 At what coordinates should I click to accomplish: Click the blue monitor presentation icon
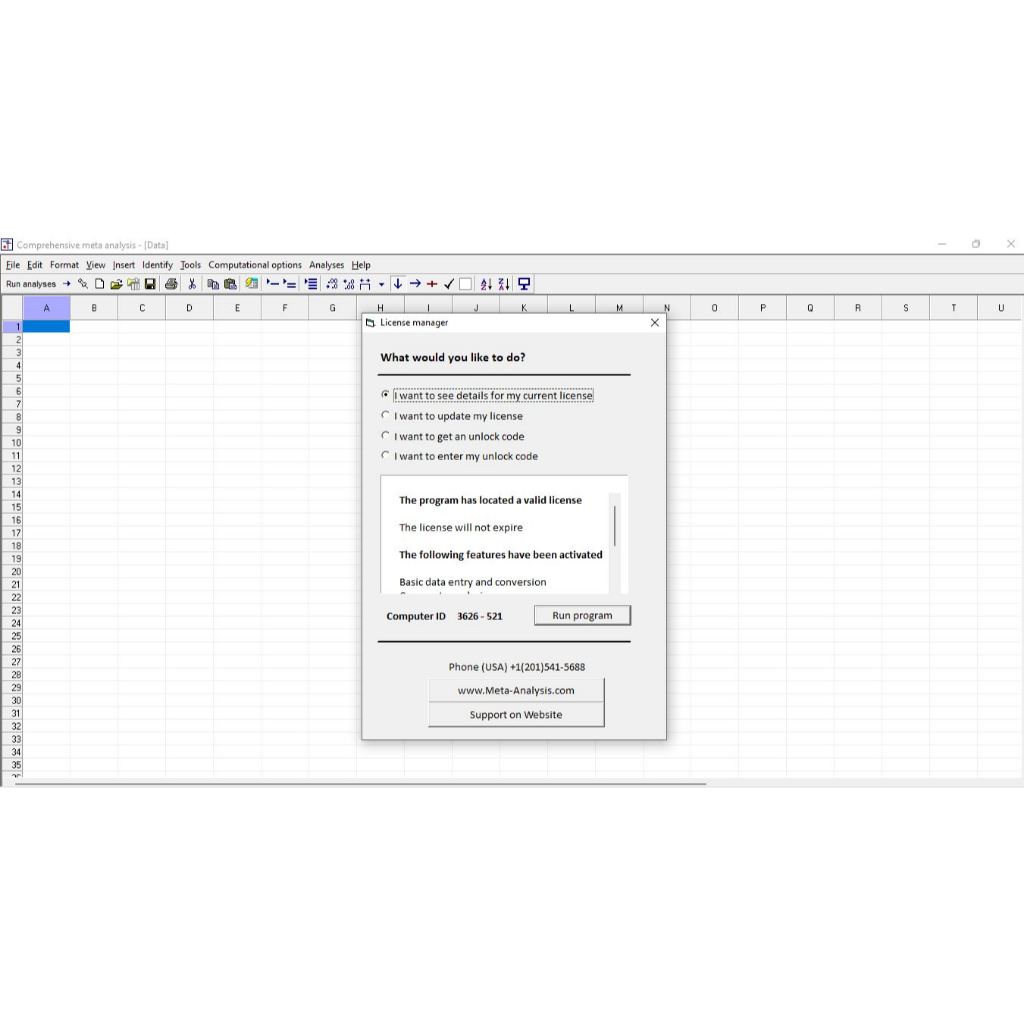[524, 284]
